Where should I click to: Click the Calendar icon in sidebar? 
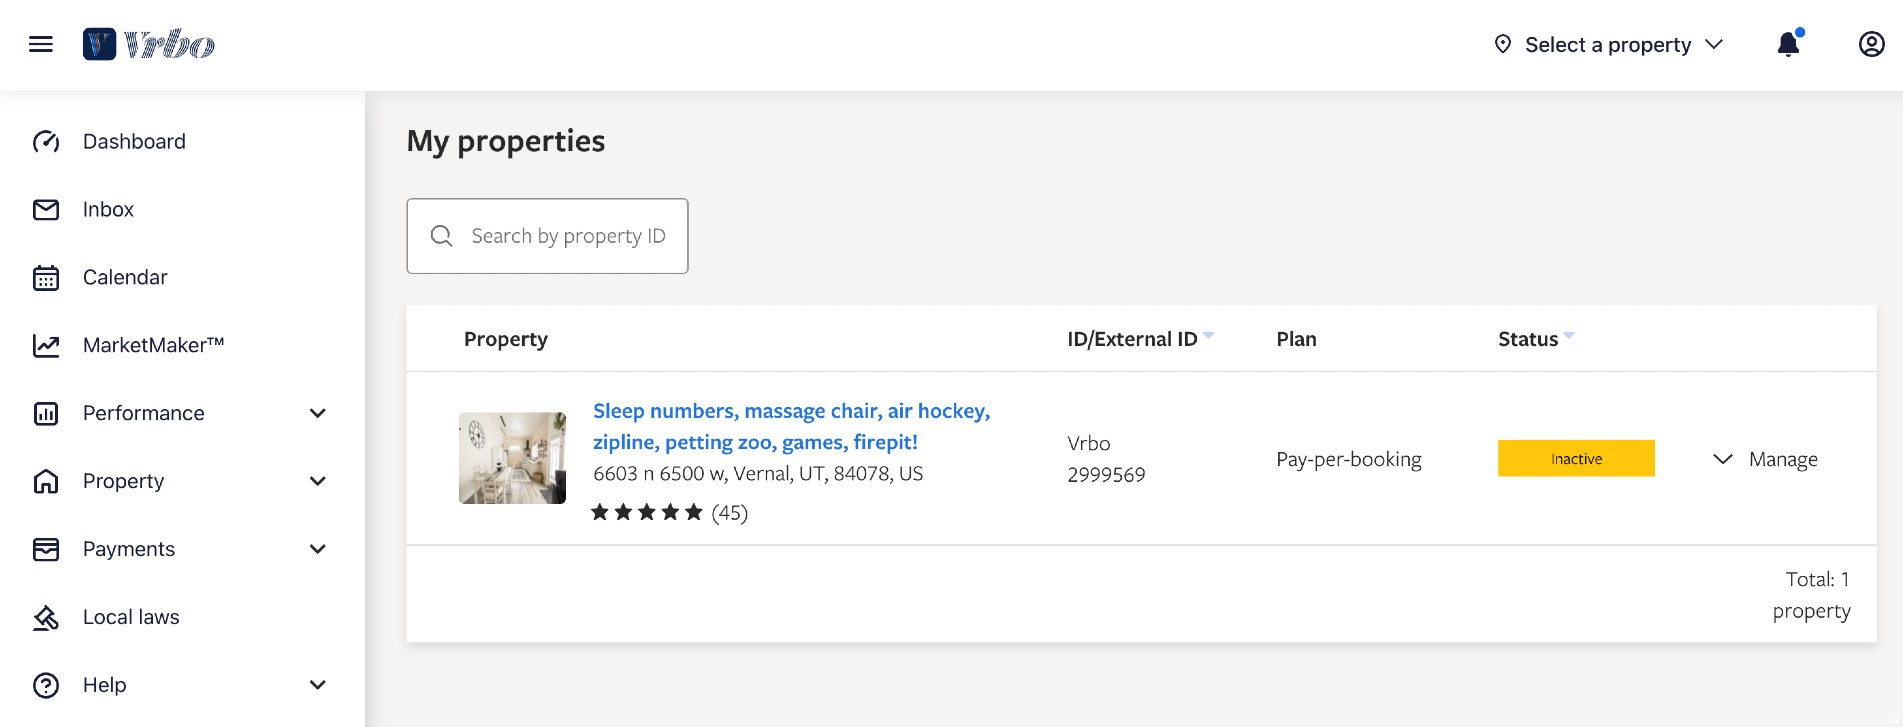pyautogui.click(x=46, y=278)
